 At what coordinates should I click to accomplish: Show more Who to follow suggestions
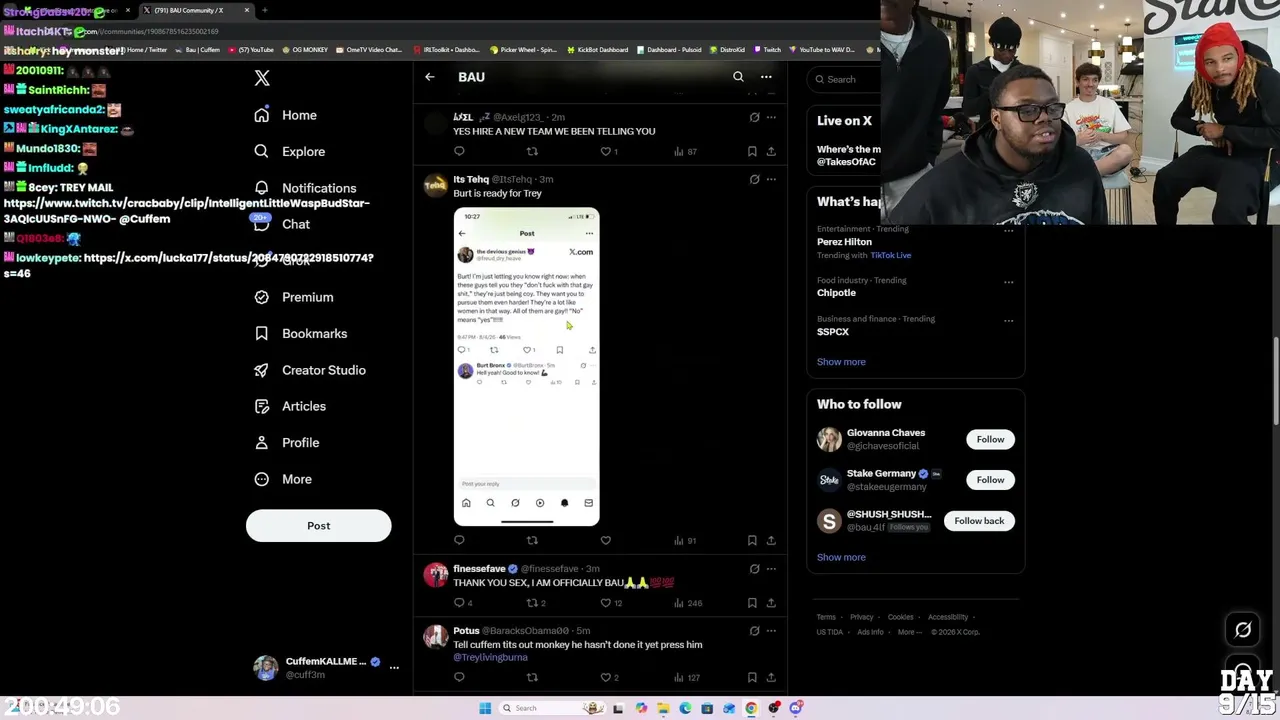841,557
